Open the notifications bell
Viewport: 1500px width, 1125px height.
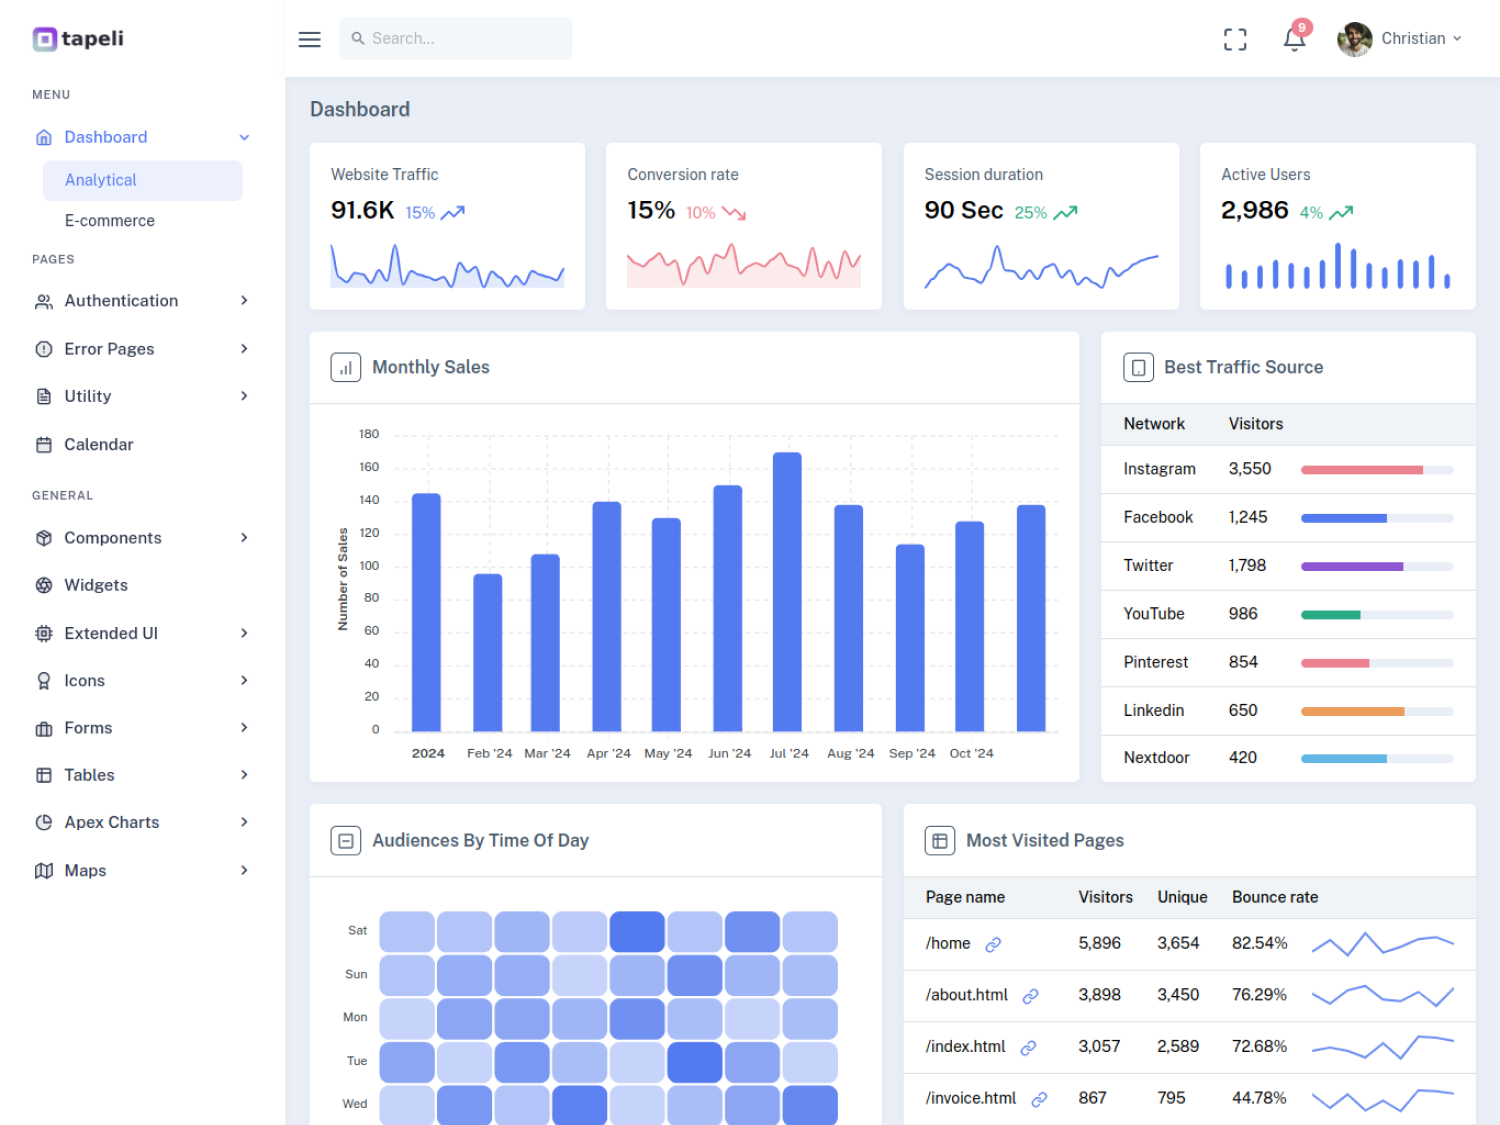pyautogui.click(x=1295, y=39)
